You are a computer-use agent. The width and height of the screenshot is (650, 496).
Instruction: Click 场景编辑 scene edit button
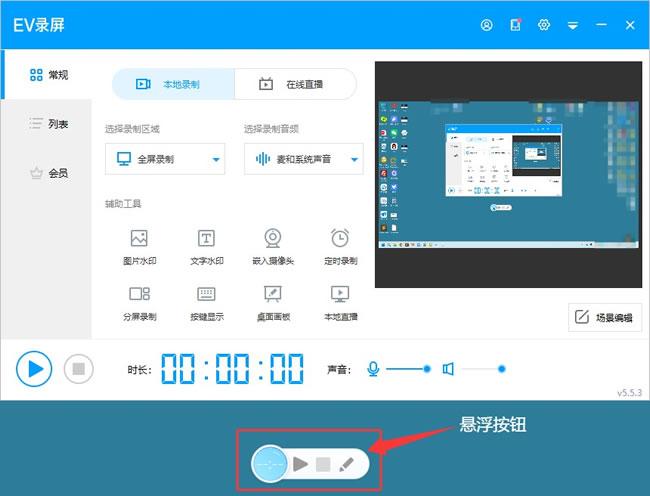[605, 317]
